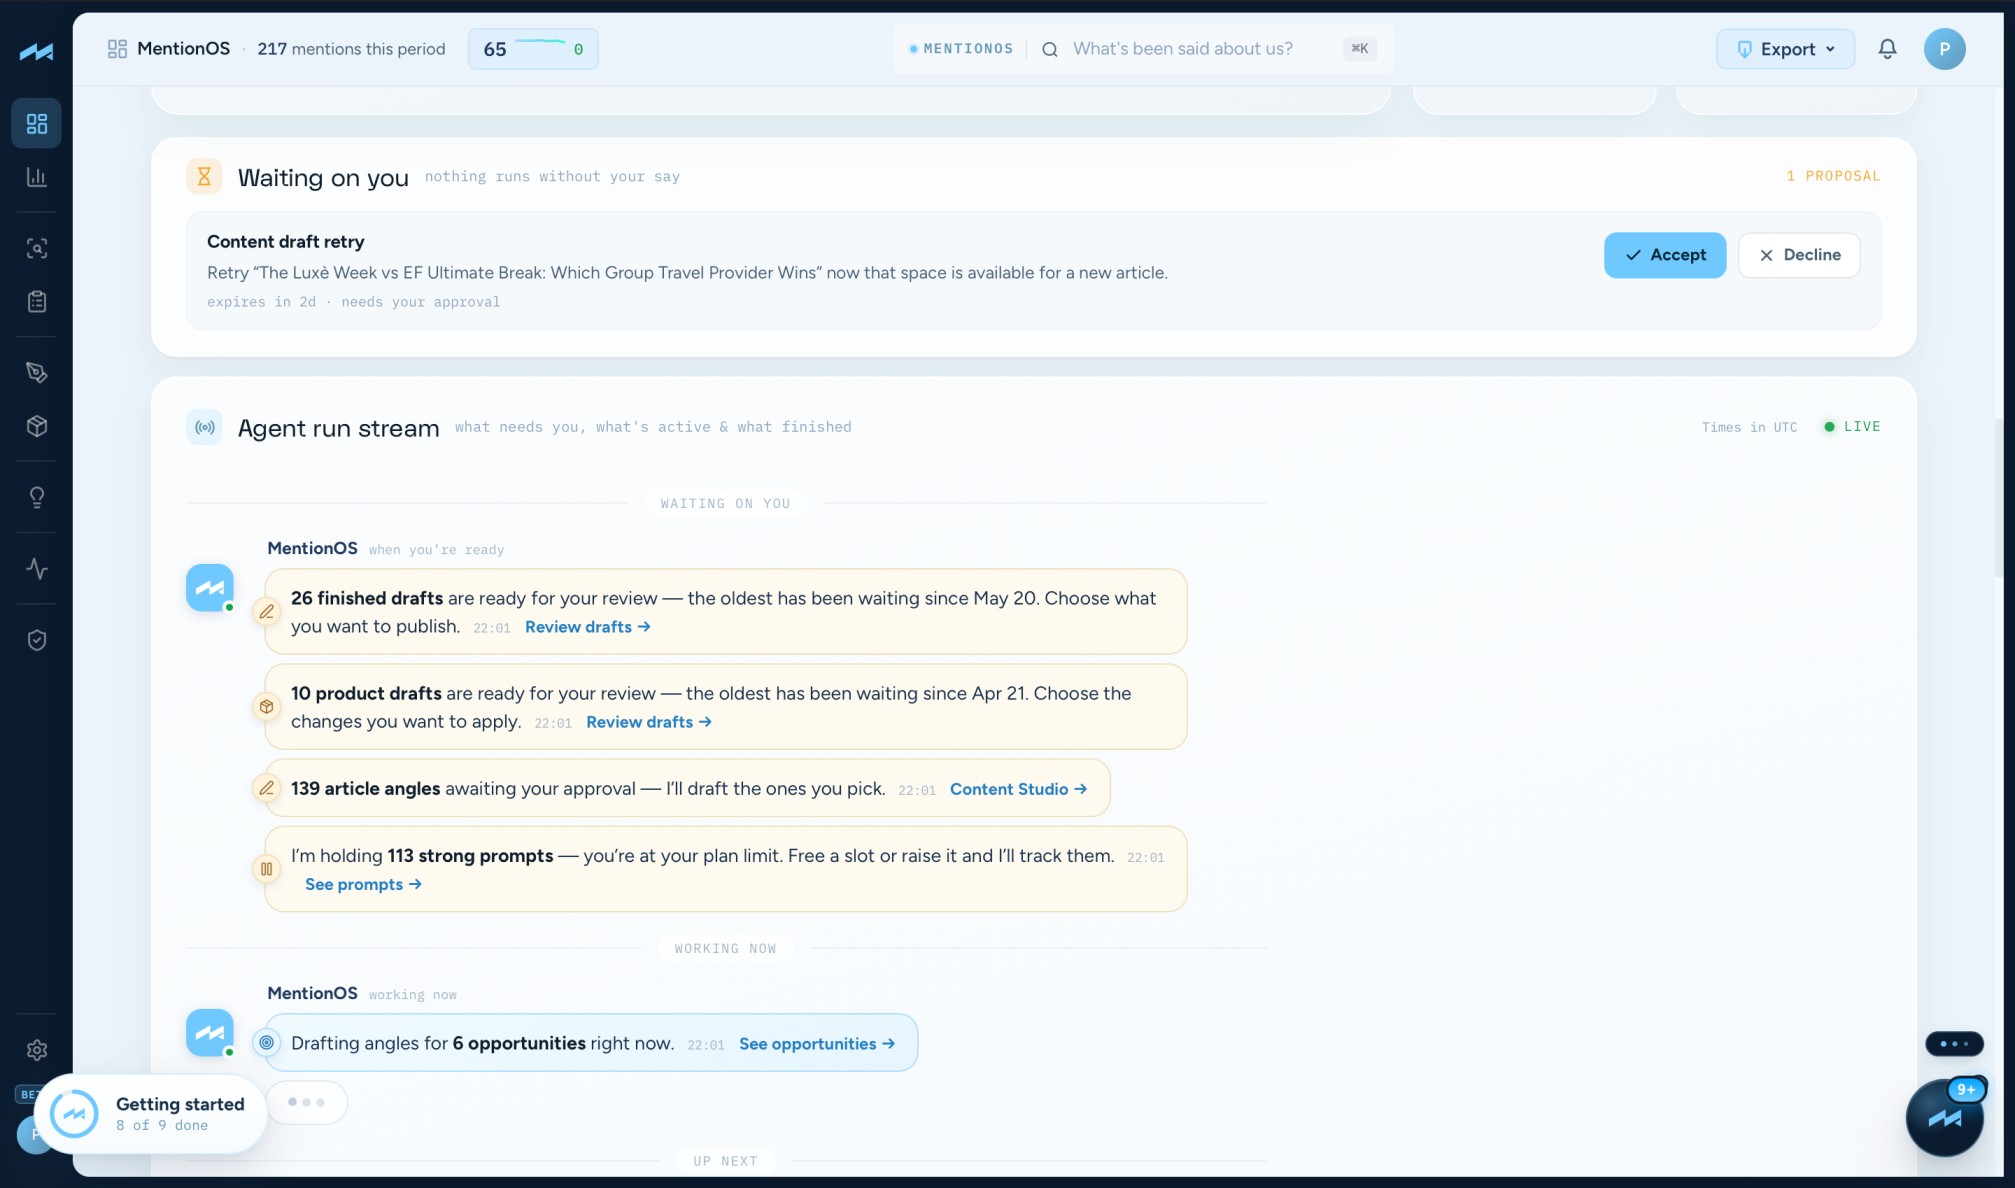Click "nothing runs without your say" subtitle

pos(552,177)
